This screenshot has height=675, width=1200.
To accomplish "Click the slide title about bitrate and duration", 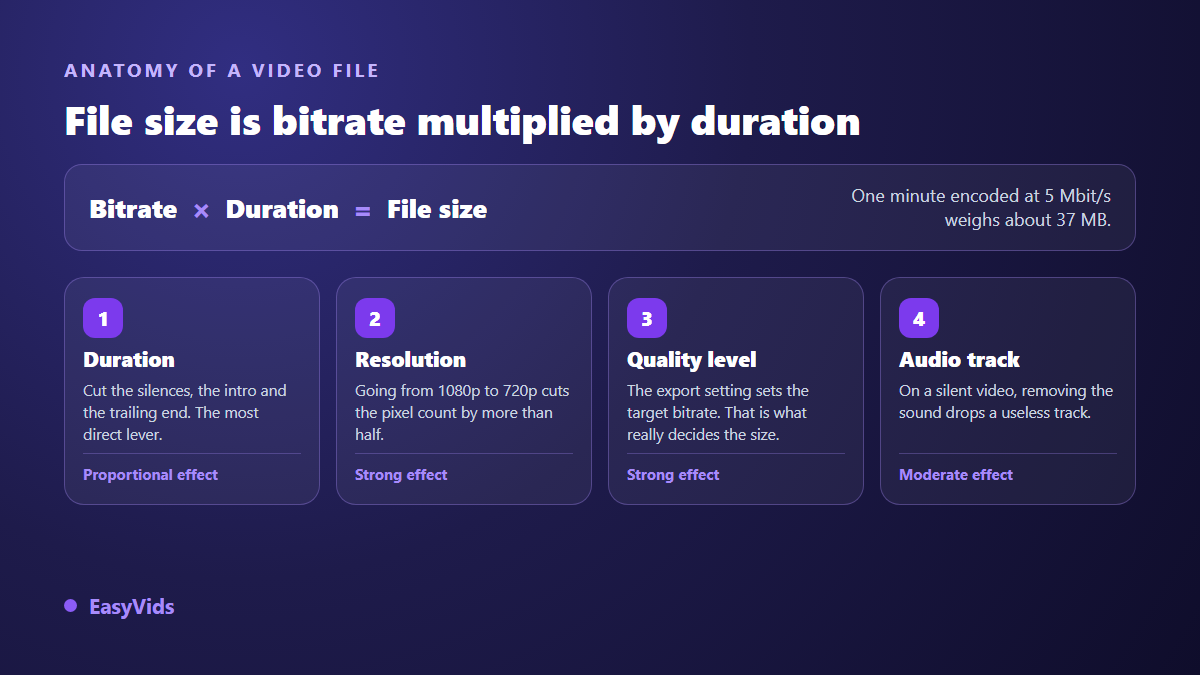I will point(462,122).
